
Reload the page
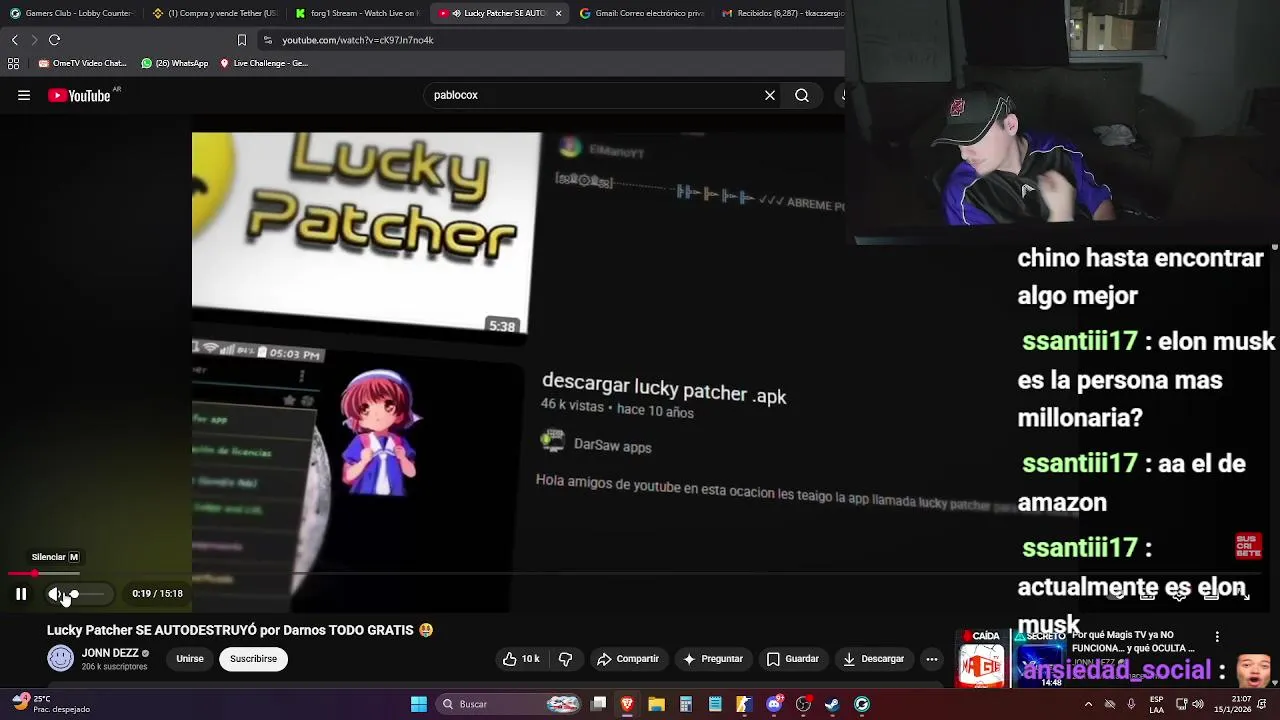pyautogui.click(x=54, y=40)
